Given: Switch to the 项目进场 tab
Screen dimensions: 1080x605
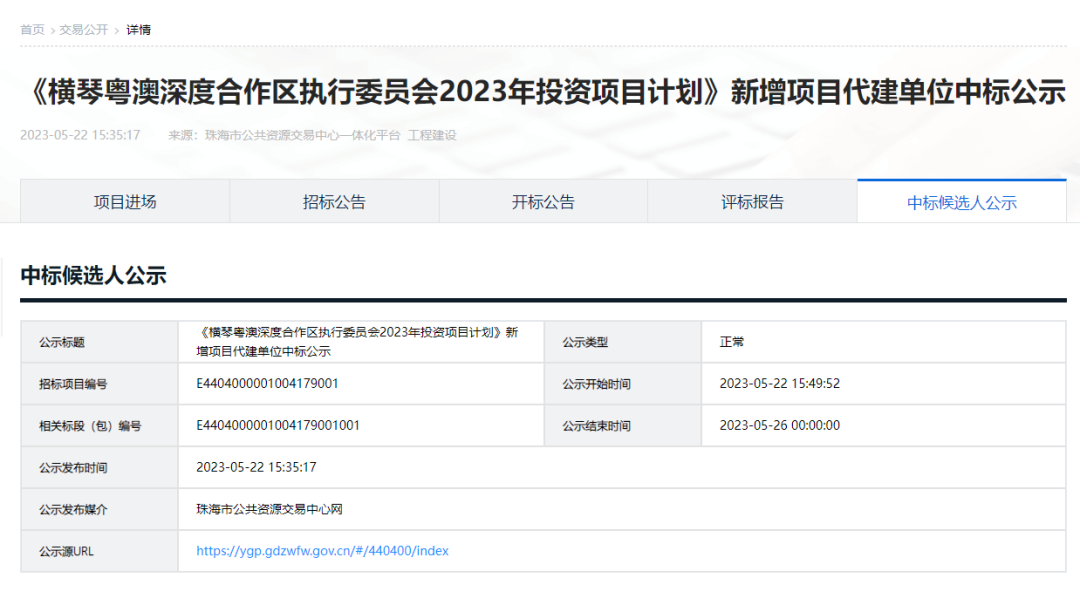Looking at the screenshot, I should point(125,202).
